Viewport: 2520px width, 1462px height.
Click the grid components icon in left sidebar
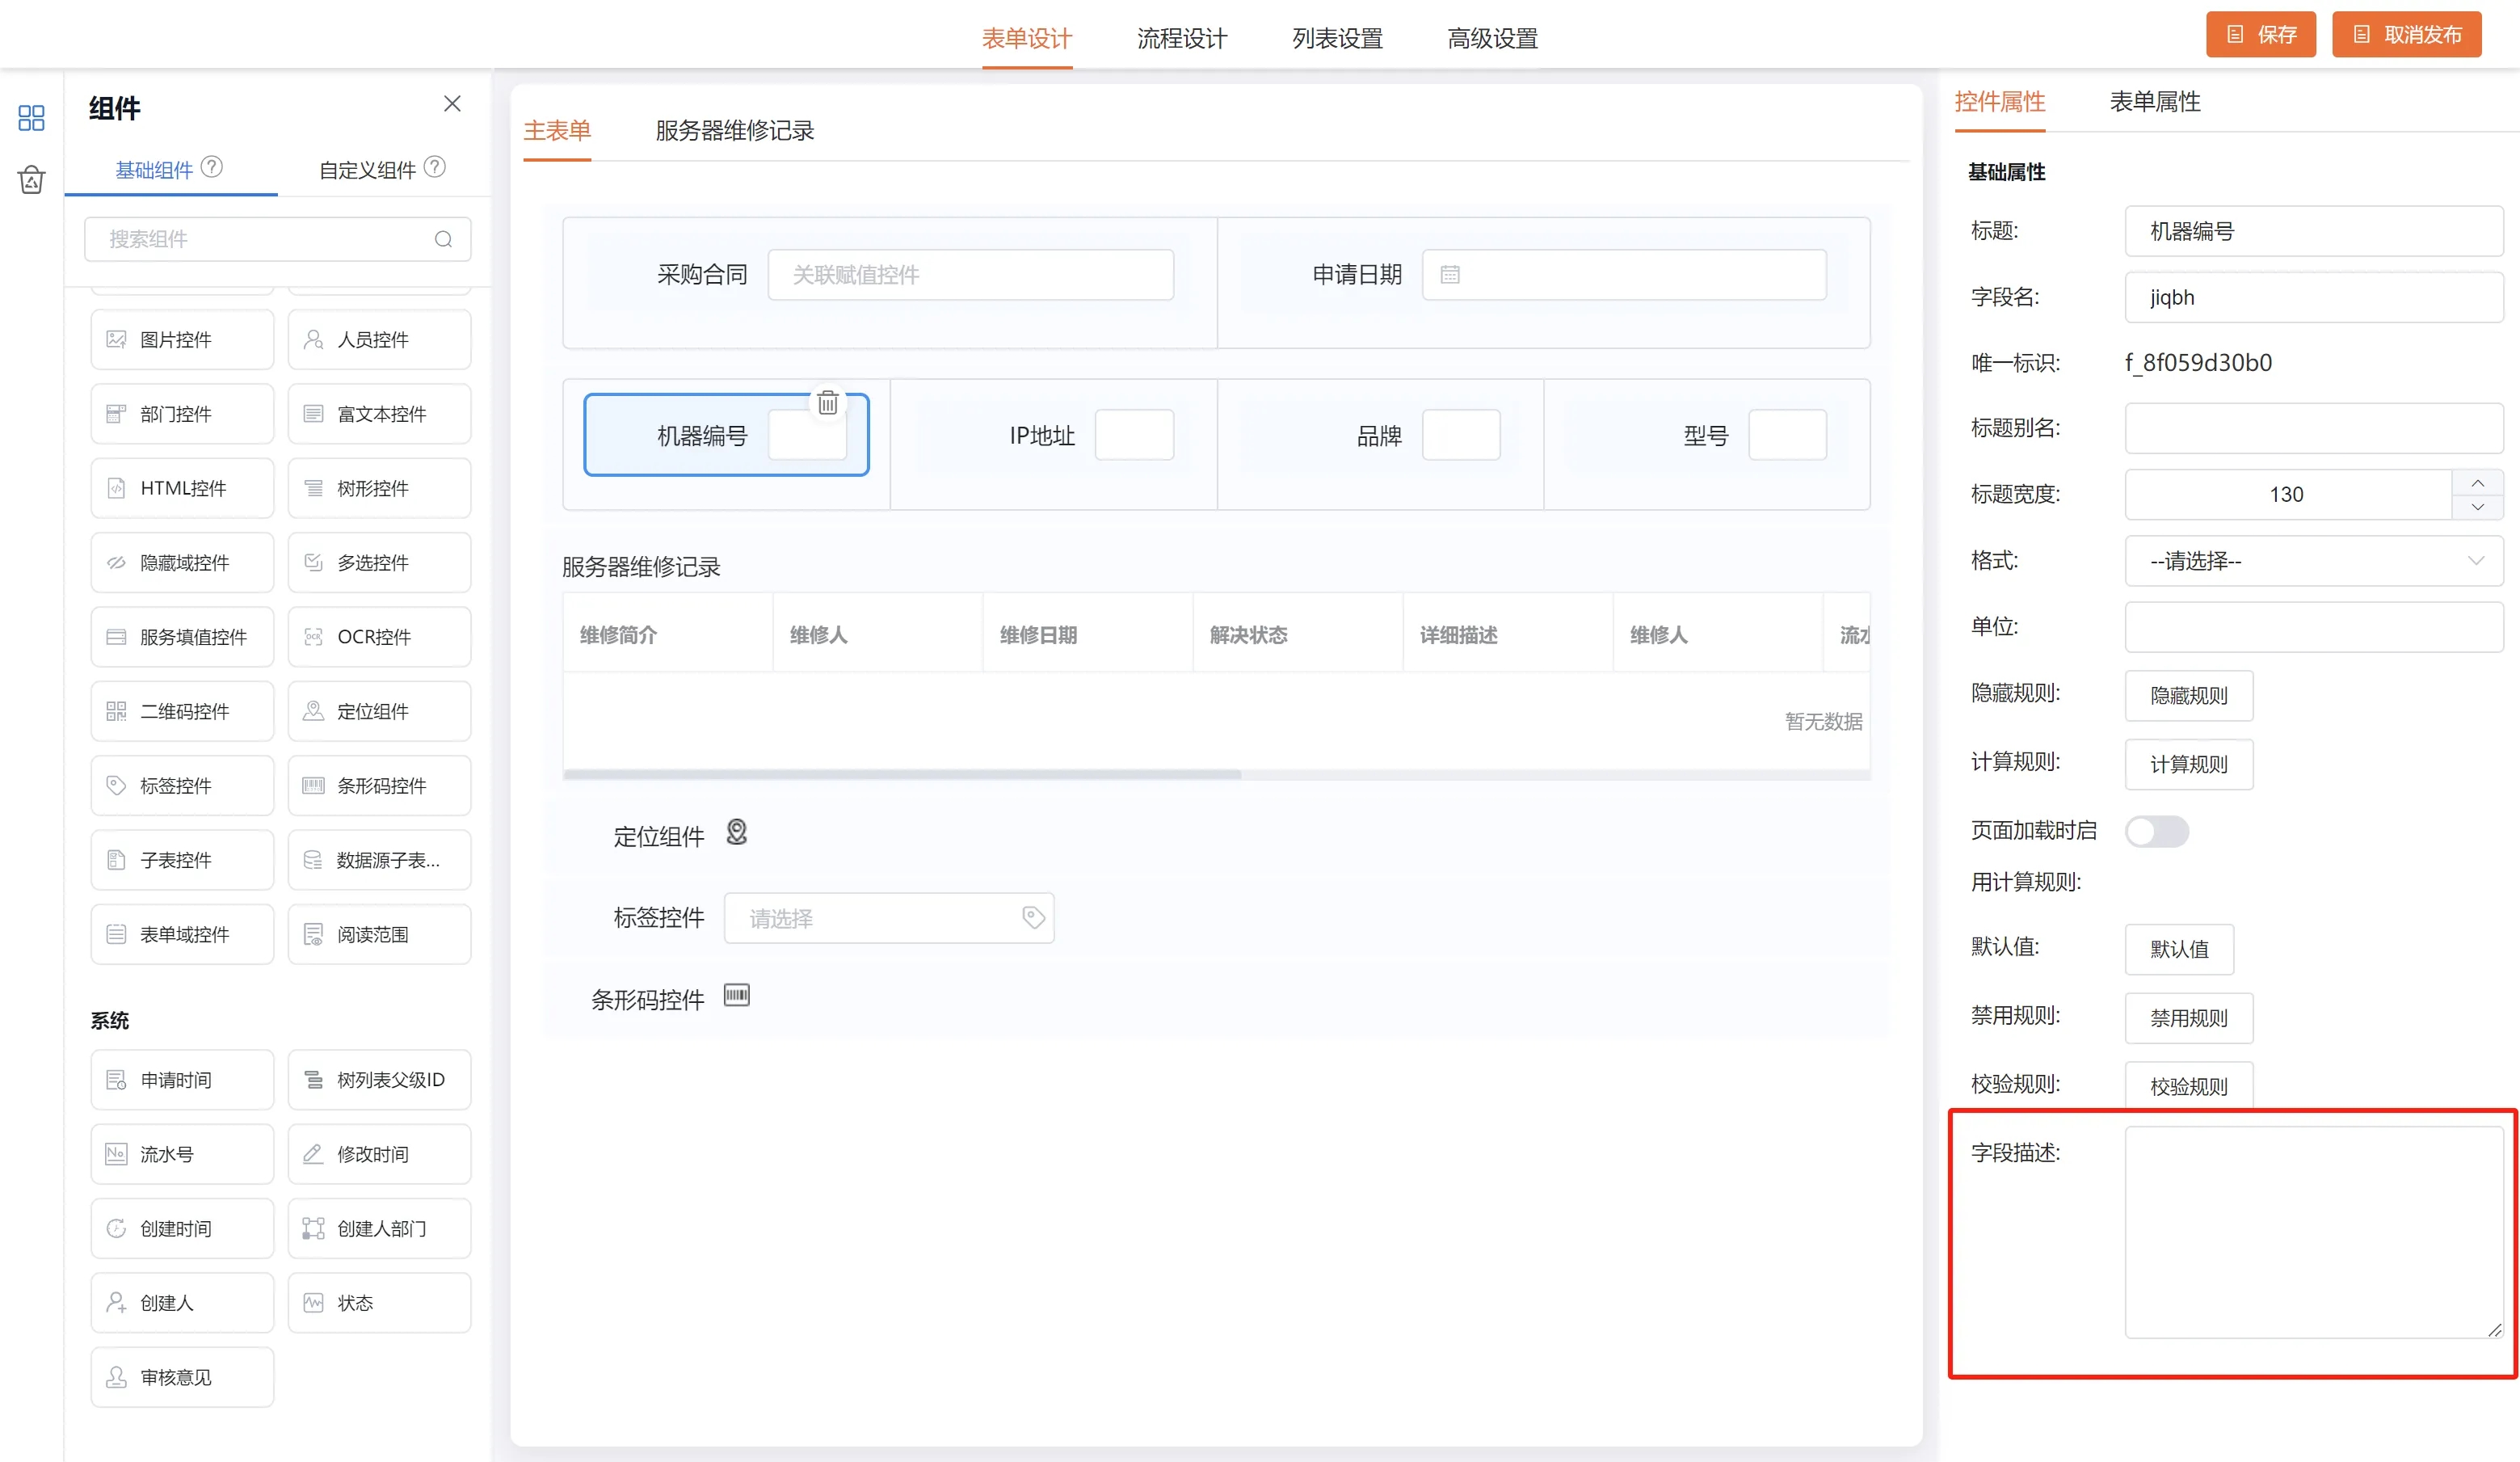pyautogui.click(x=31, y=118)
